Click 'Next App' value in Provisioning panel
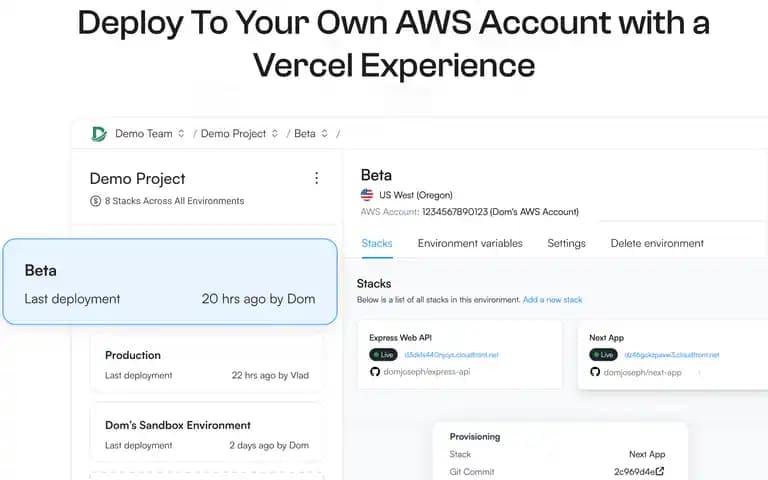This screenshot has width=768, height=480. 647,454
